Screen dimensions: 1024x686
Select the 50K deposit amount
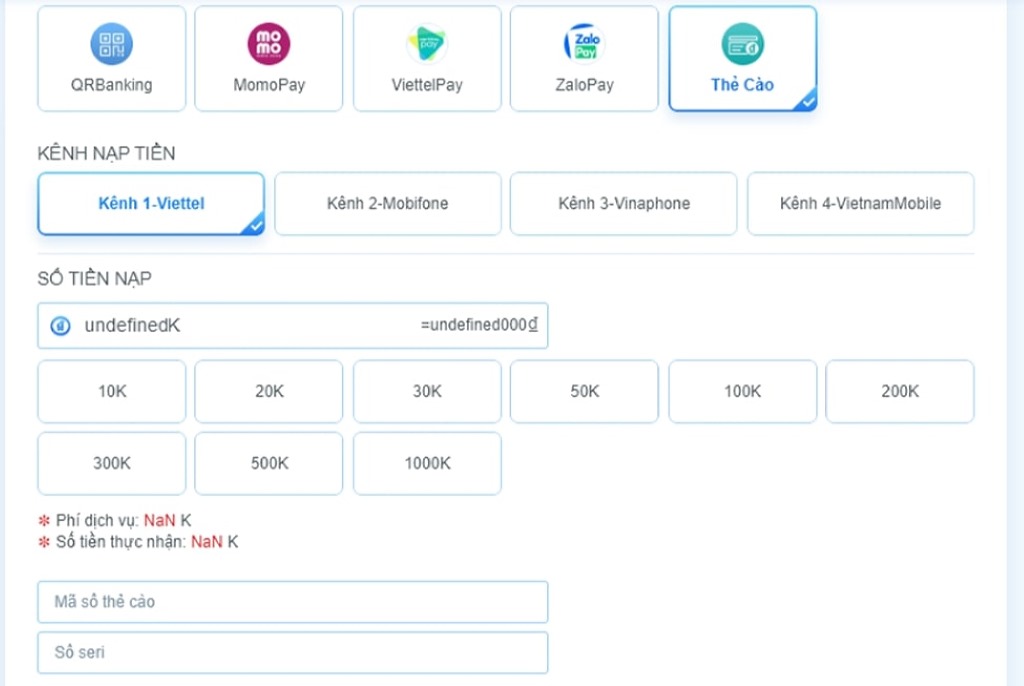tap(584, 392)
